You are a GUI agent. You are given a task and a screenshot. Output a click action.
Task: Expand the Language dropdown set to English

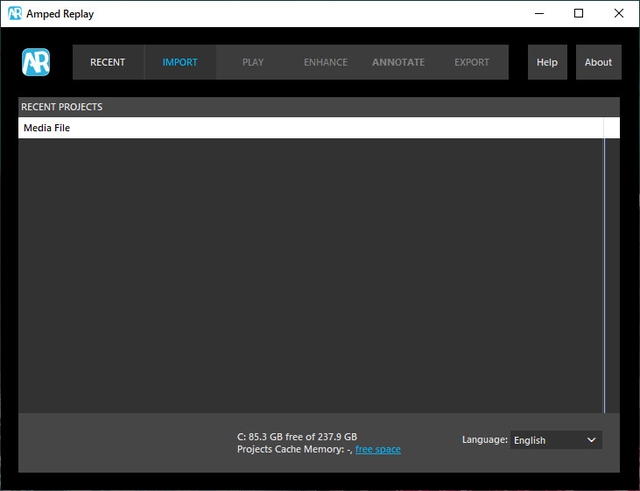(x=556, y=440)
